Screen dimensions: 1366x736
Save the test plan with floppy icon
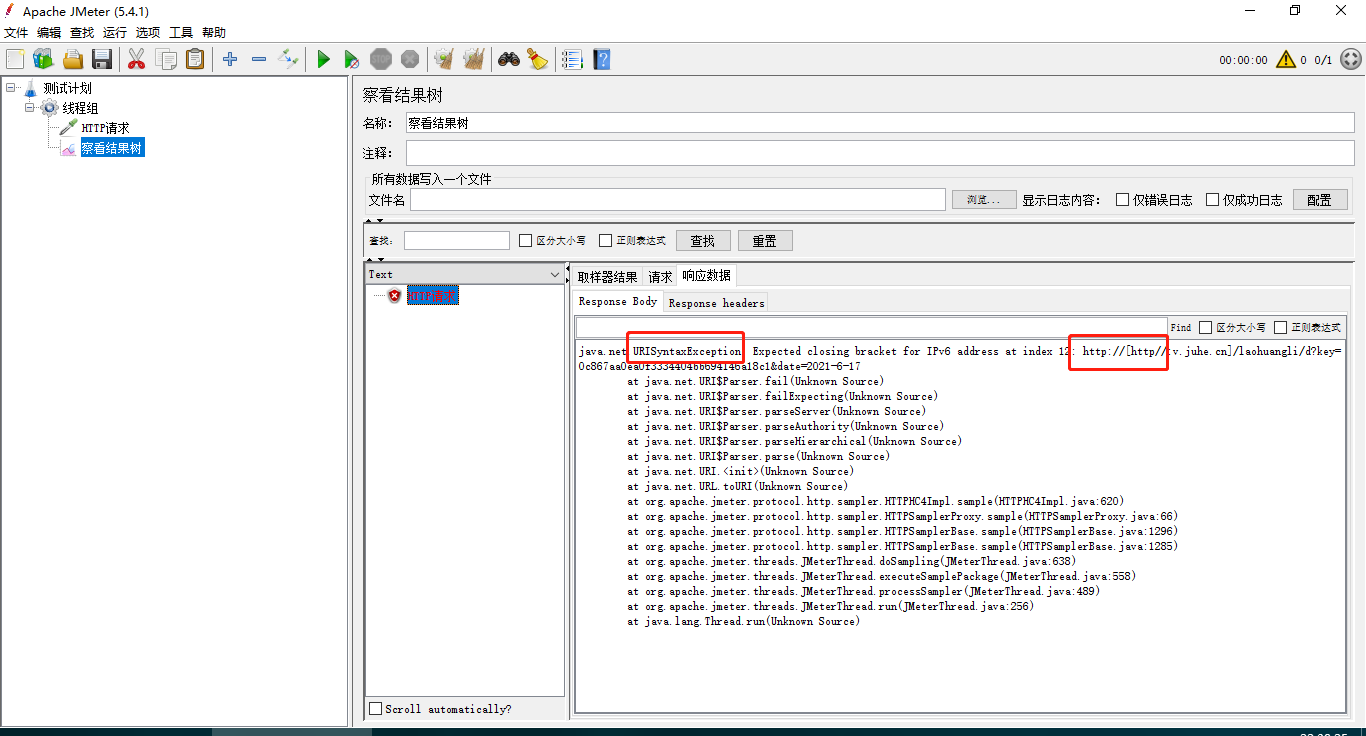click(x=102, y=59)
